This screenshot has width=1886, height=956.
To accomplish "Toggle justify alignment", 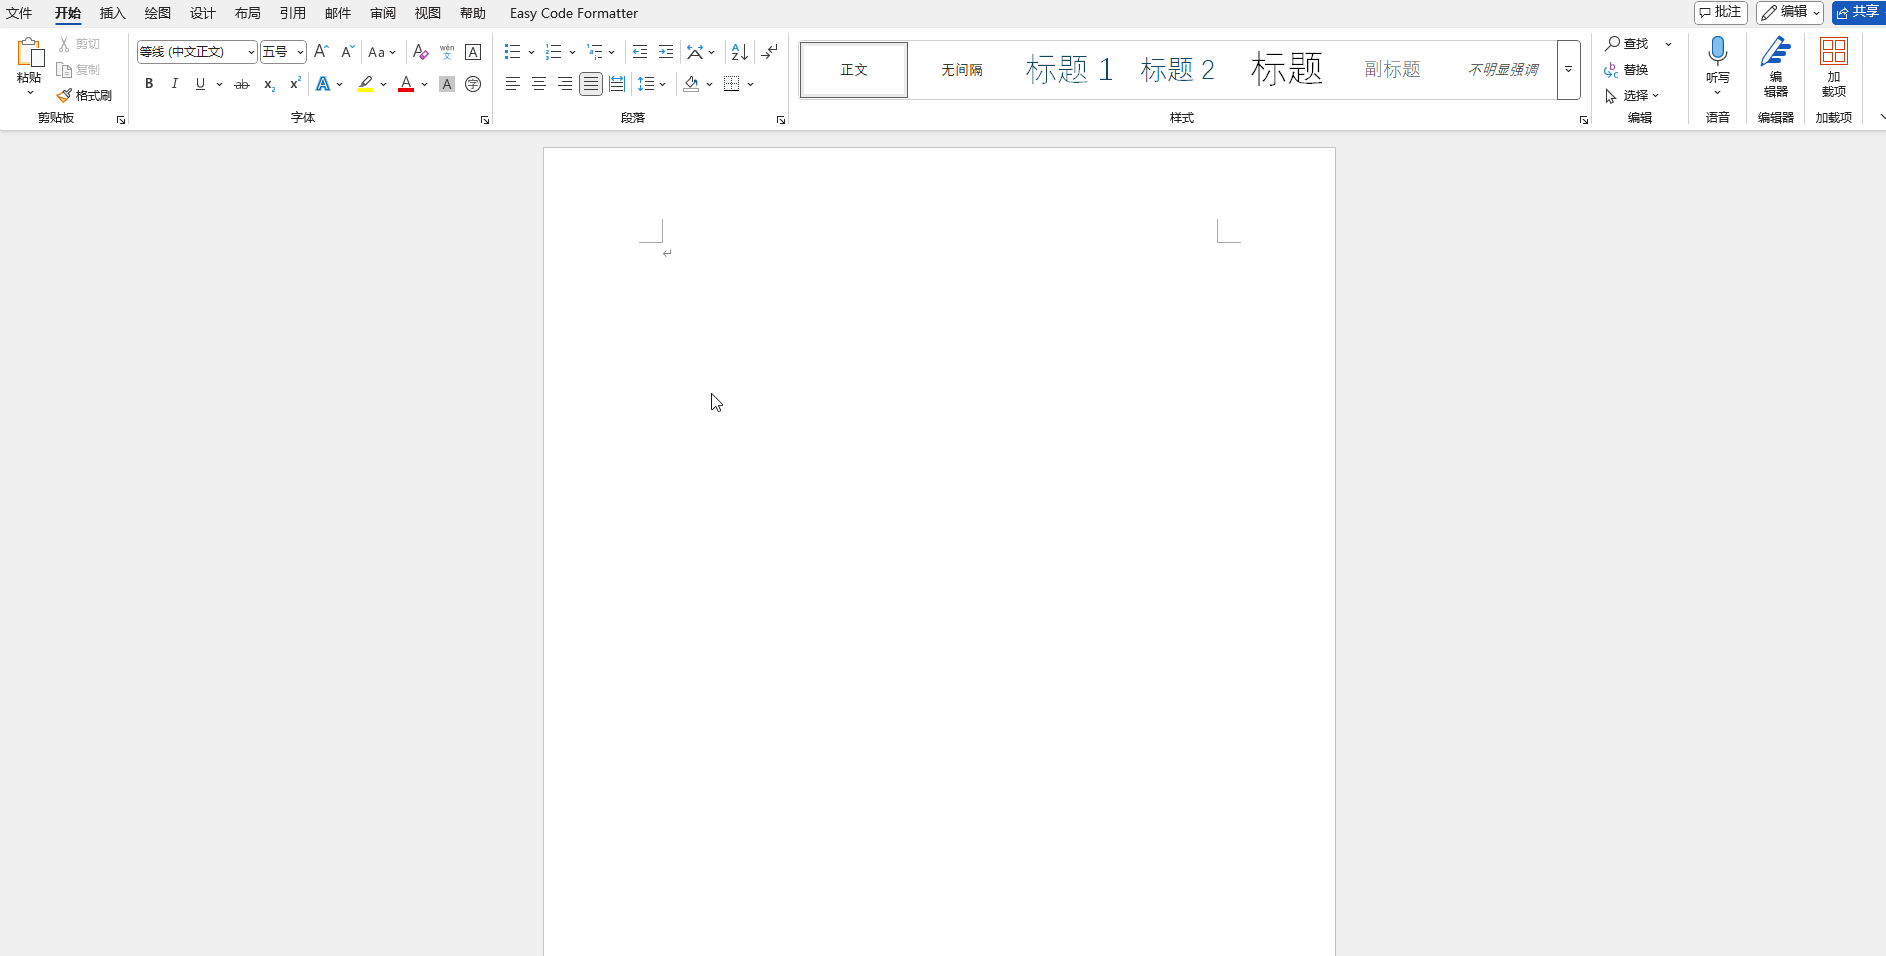I will 591,84.
